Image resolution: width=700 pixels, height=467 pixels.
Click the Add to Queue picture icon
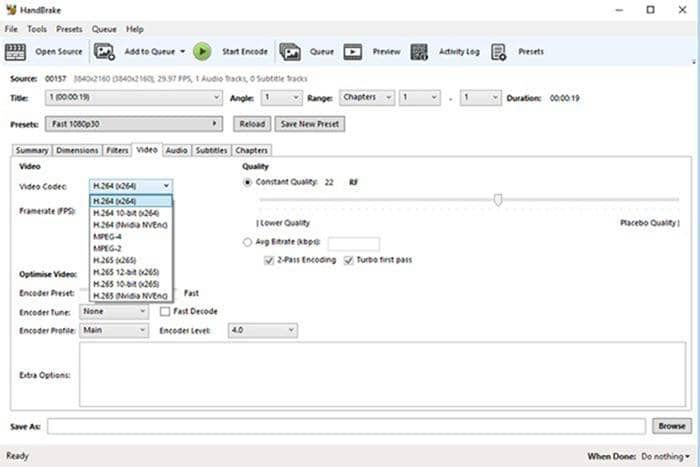104,52
